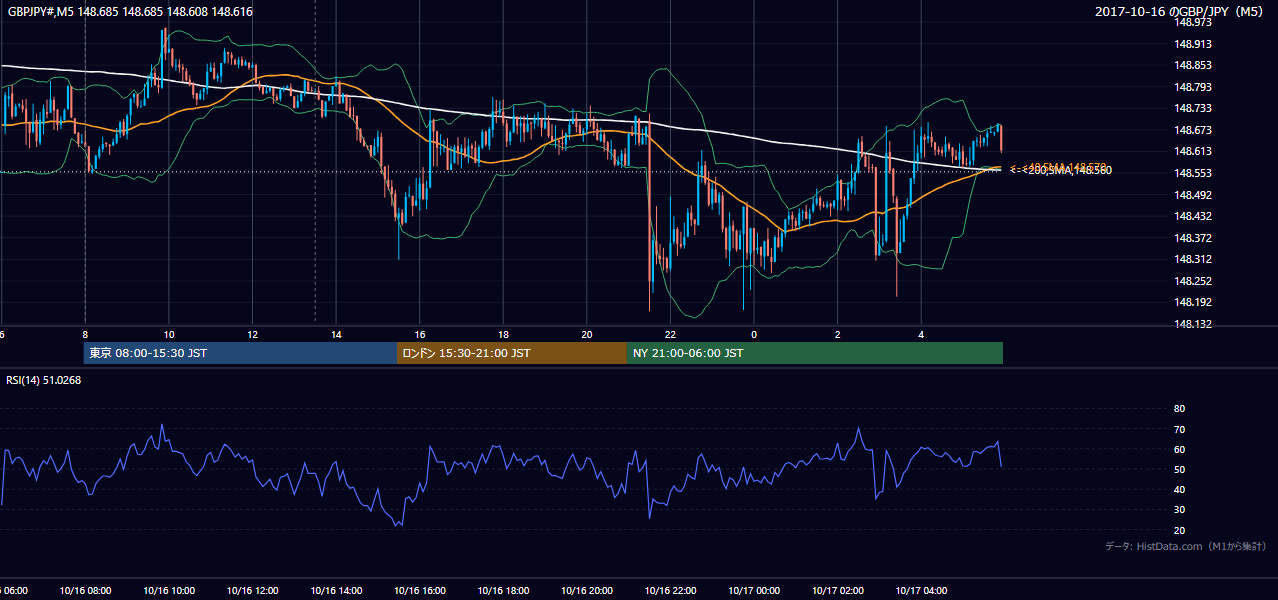Click the HistData.com data source credit

point(1186,546)
